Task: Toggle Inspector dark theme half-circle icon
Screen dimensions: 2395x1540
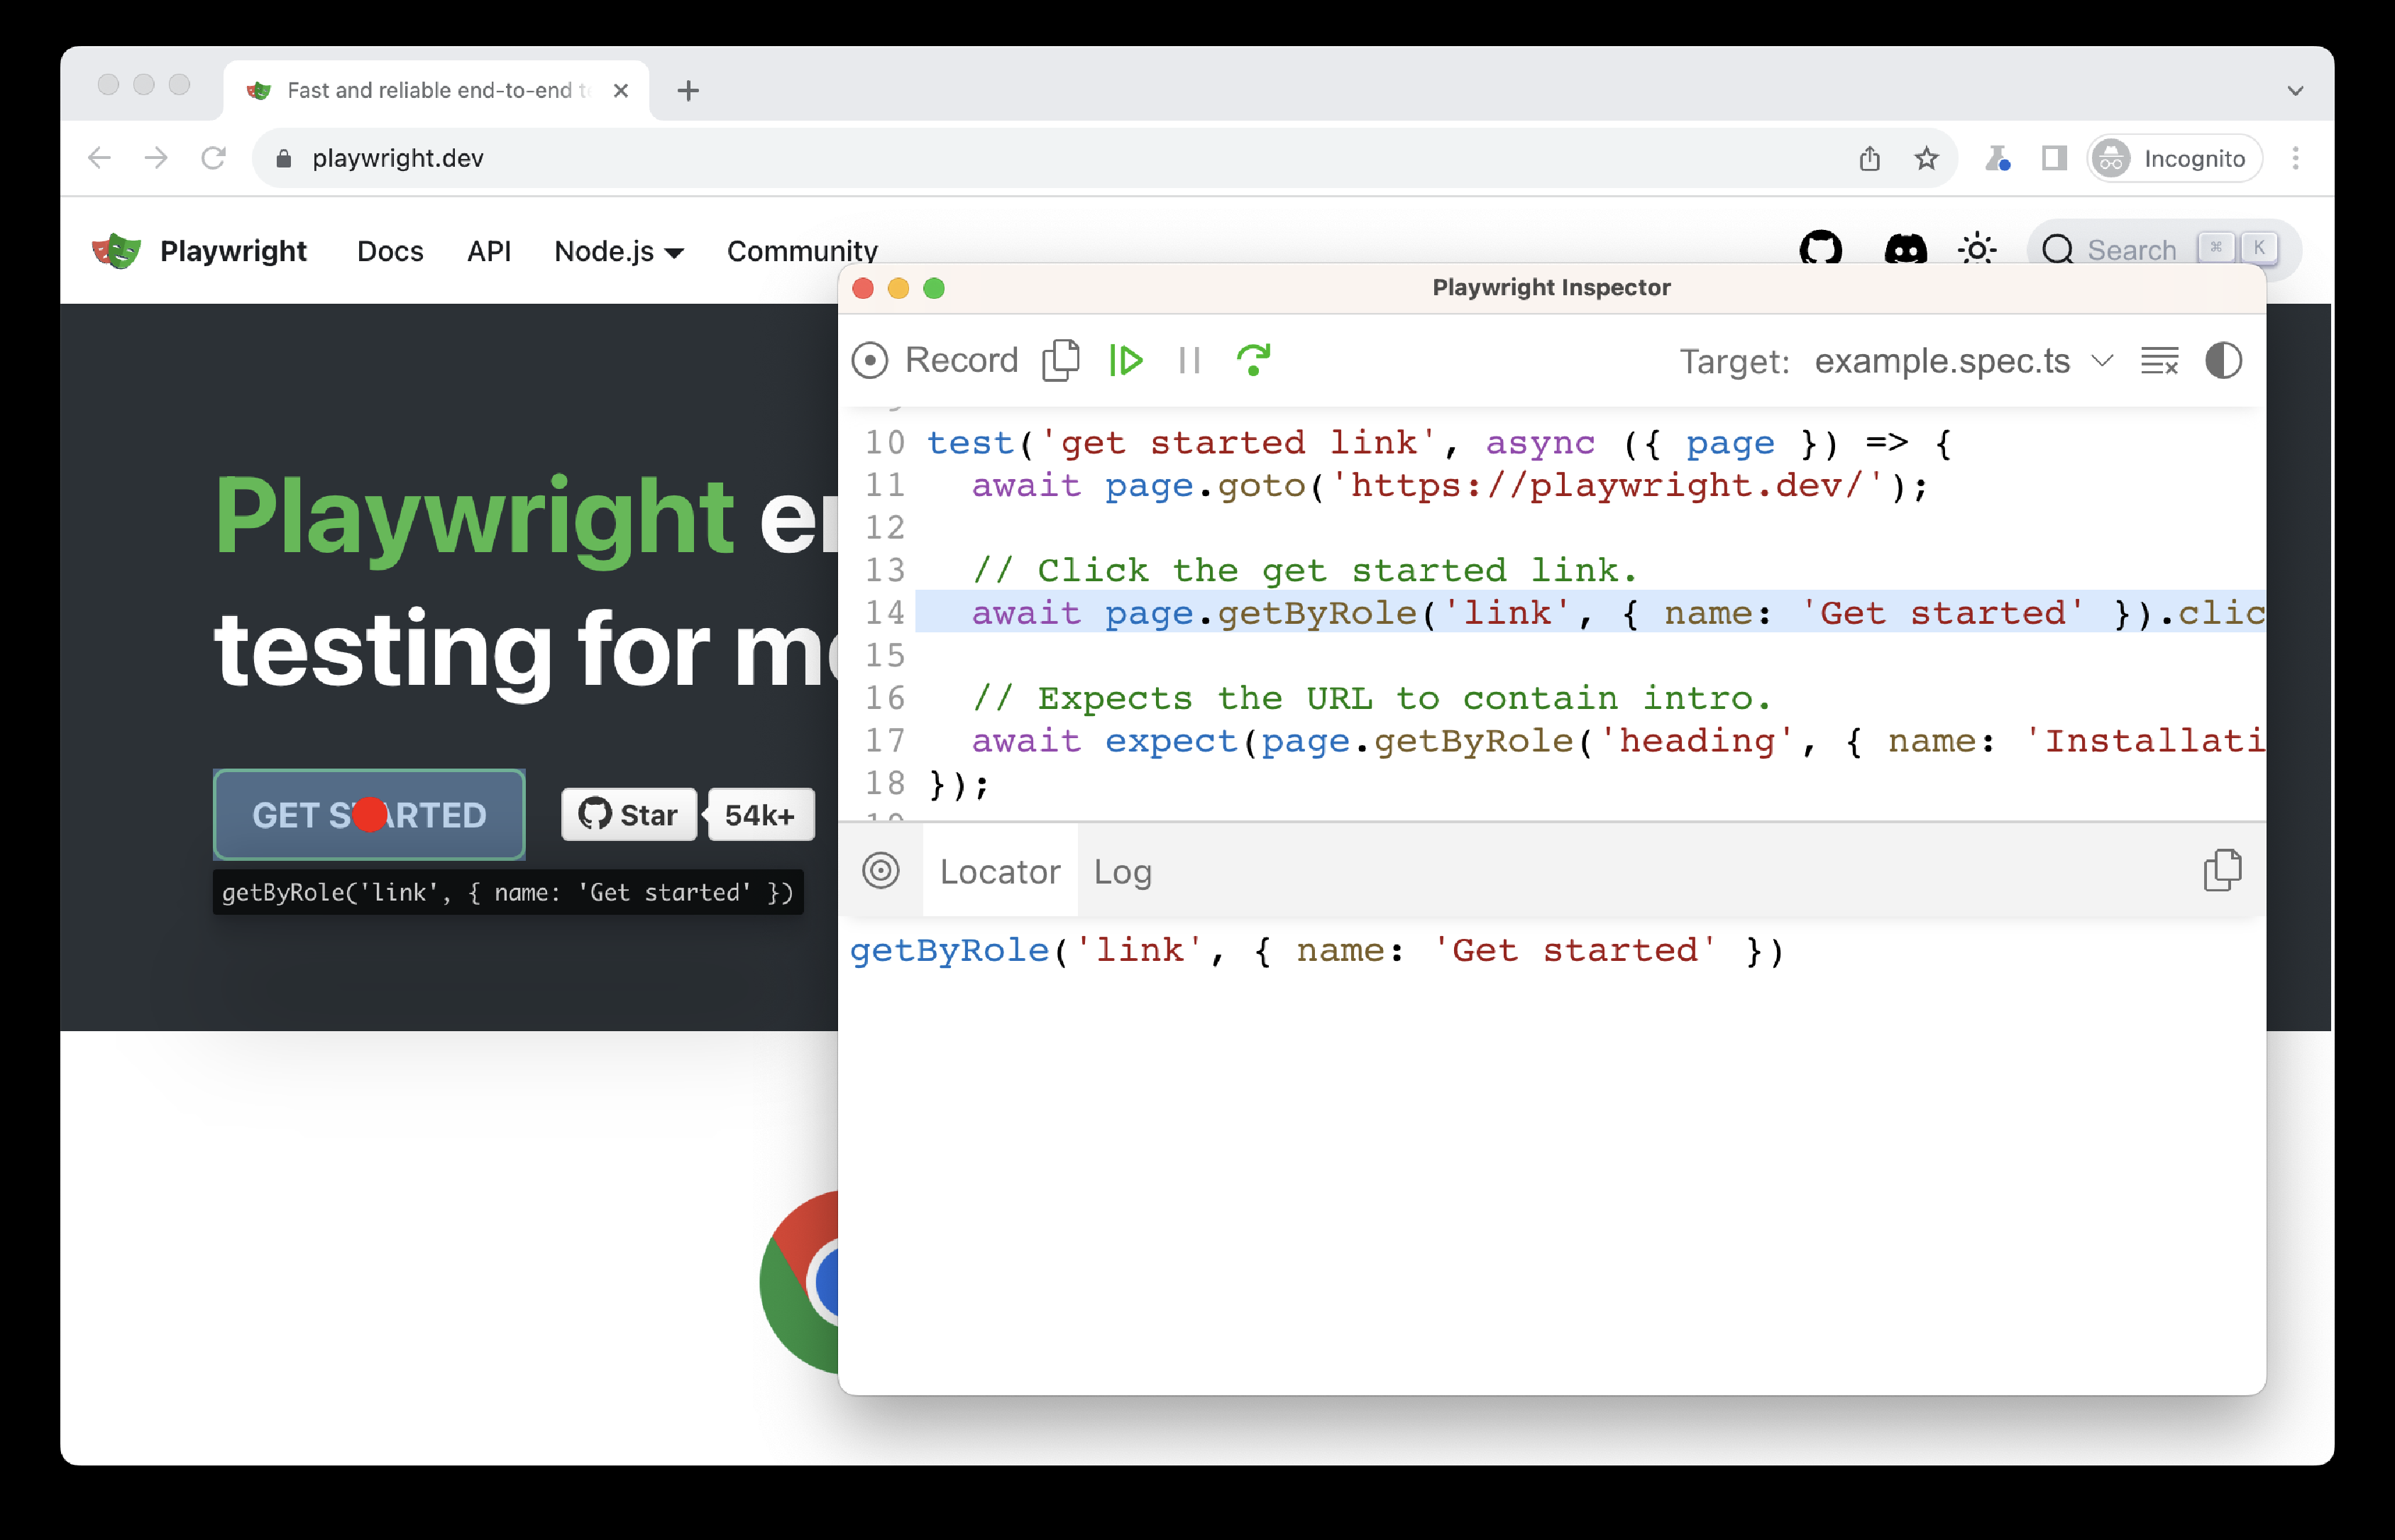Action: tap(2223, 361)
